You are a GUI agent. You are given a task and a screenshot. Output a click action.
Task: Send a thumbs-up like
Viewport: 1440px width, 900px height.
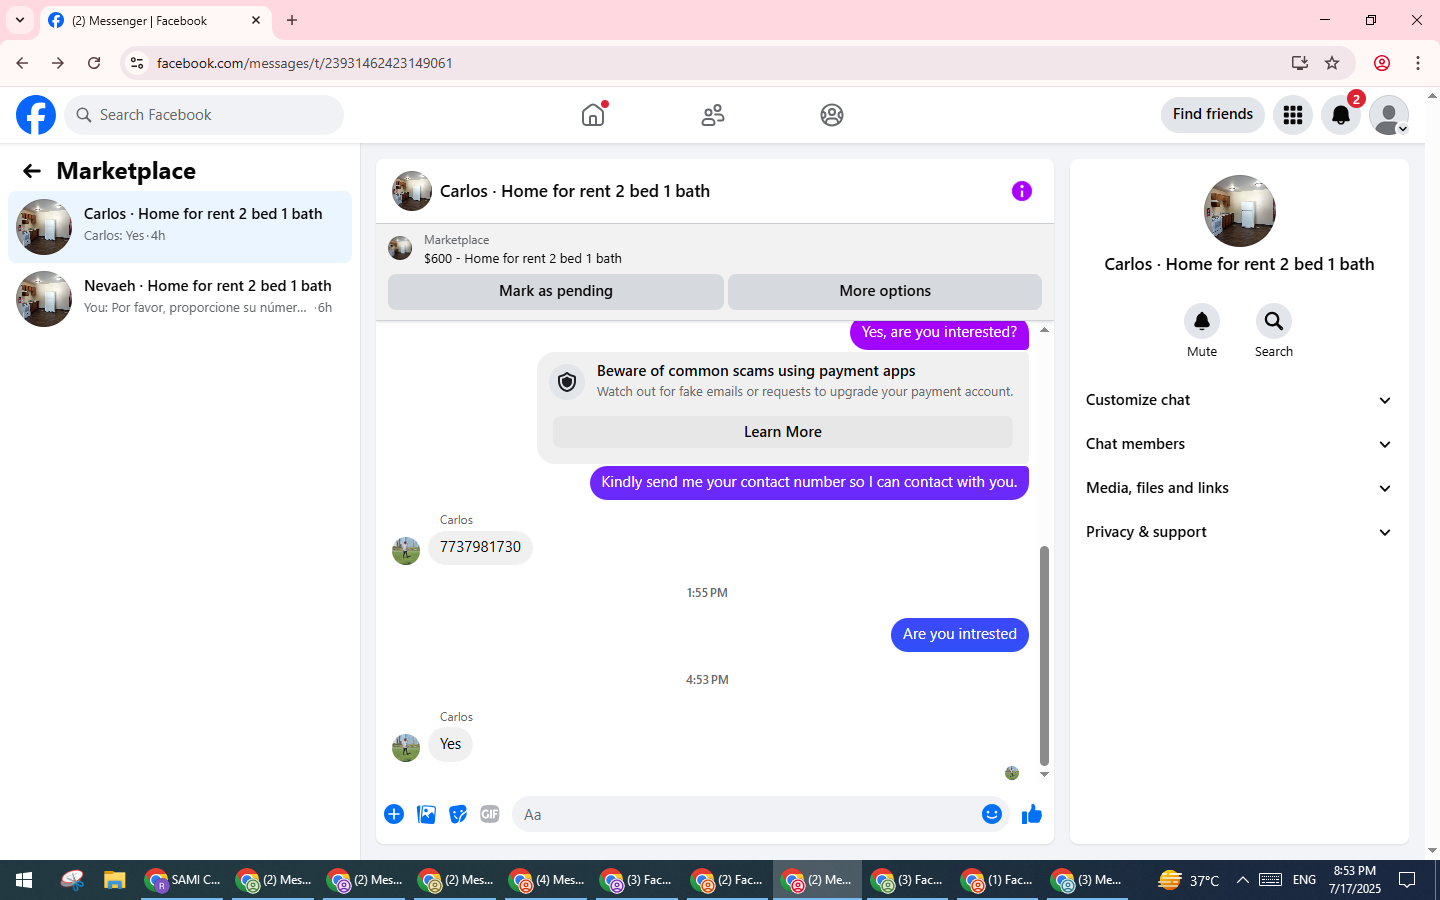coord(1032,814)
